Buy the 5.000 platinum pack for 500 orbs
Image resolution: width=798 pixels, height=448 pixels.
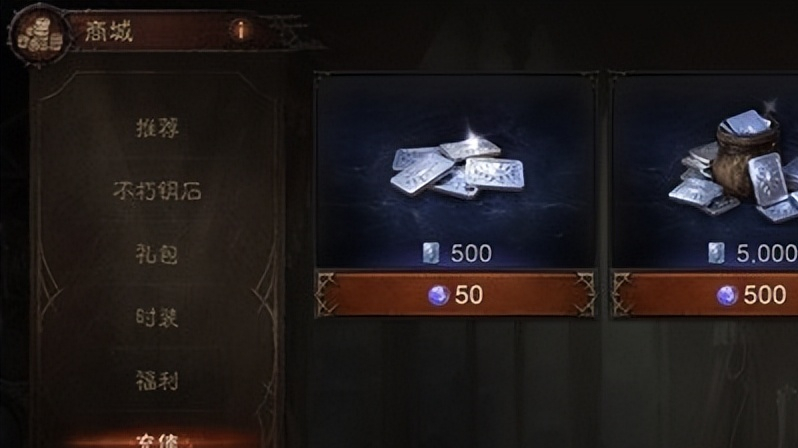(x=705, y=295)
